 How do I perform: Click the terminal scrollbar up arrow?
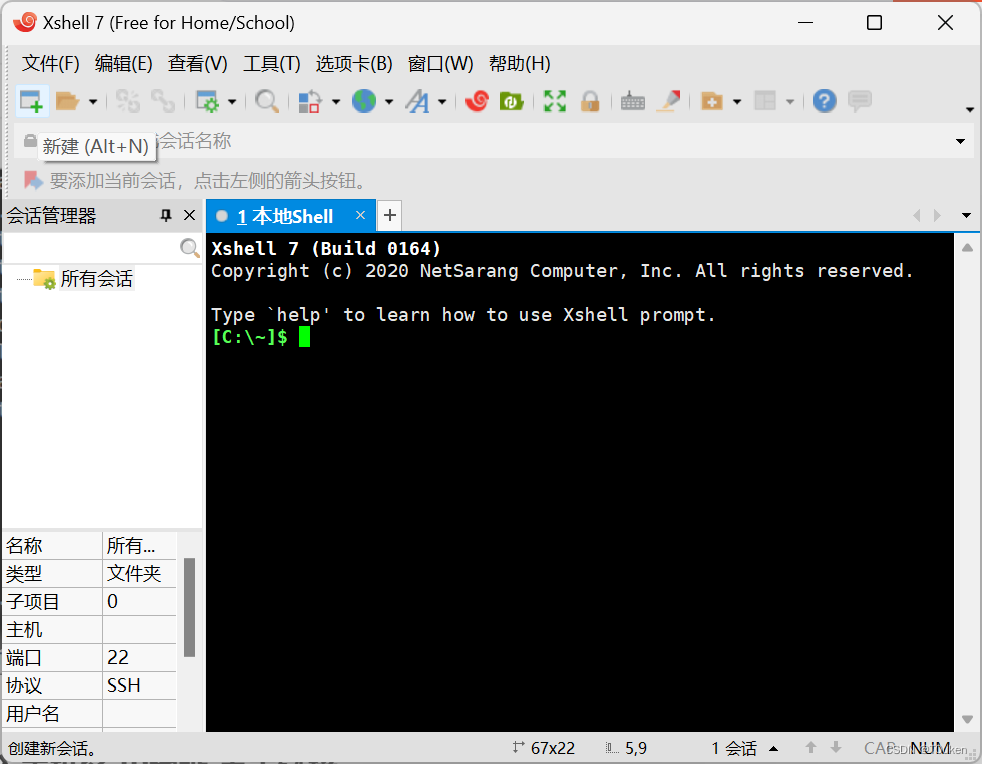(968, 247)
